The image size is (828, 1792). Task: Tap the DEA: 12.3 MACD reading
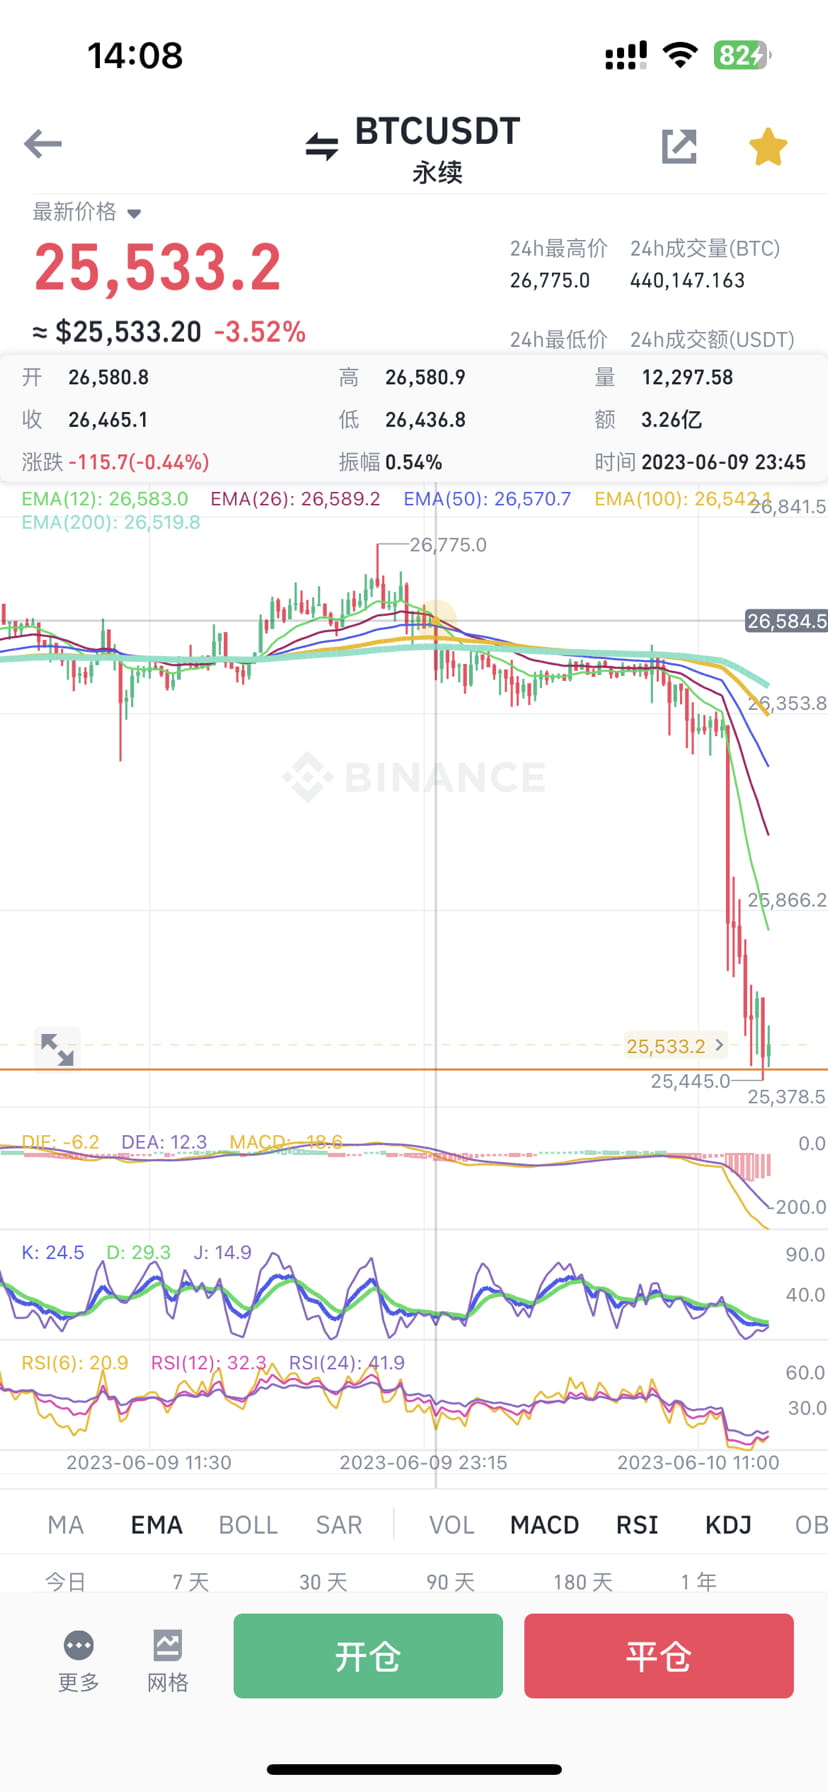point(164,1142)
